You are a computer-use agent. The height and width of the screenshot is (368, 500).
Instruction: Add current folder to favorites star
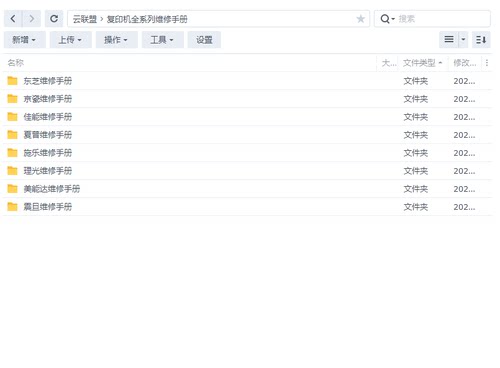coord(360,19)
